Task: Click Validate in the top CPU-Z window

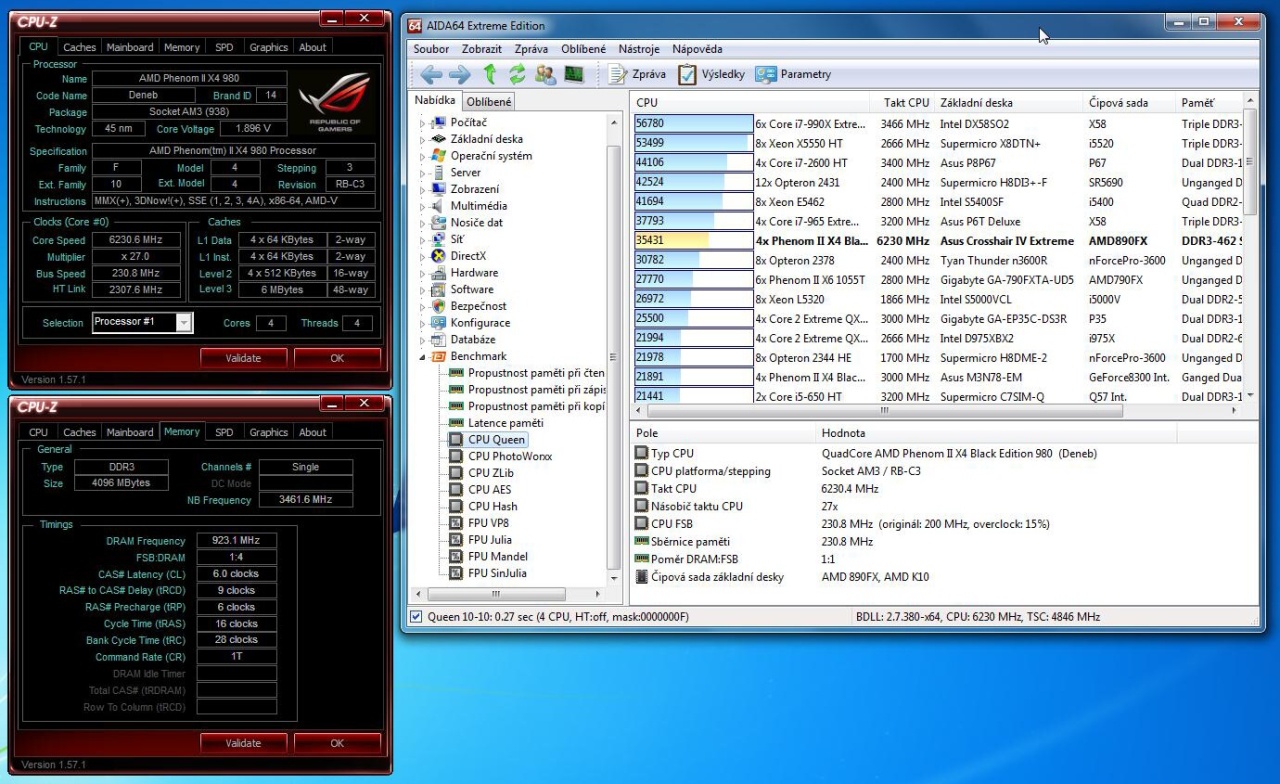Action: [243, 358]
